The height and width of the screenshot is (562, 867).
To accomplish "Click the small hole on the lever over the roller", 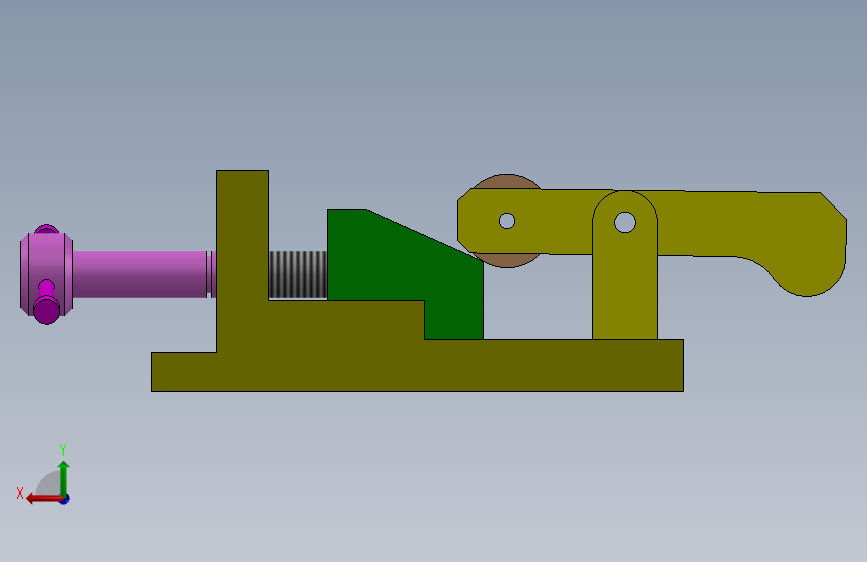I will (x=507, y=221).
